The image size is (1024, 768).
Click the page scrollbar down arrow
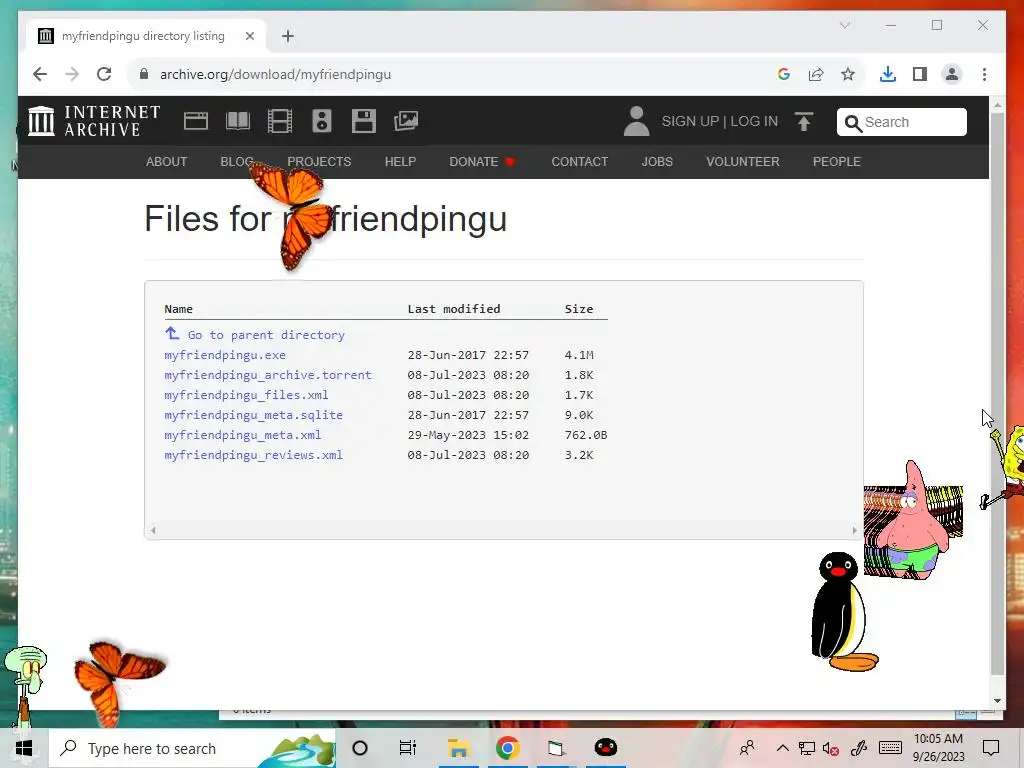click(x=997, y=700)
